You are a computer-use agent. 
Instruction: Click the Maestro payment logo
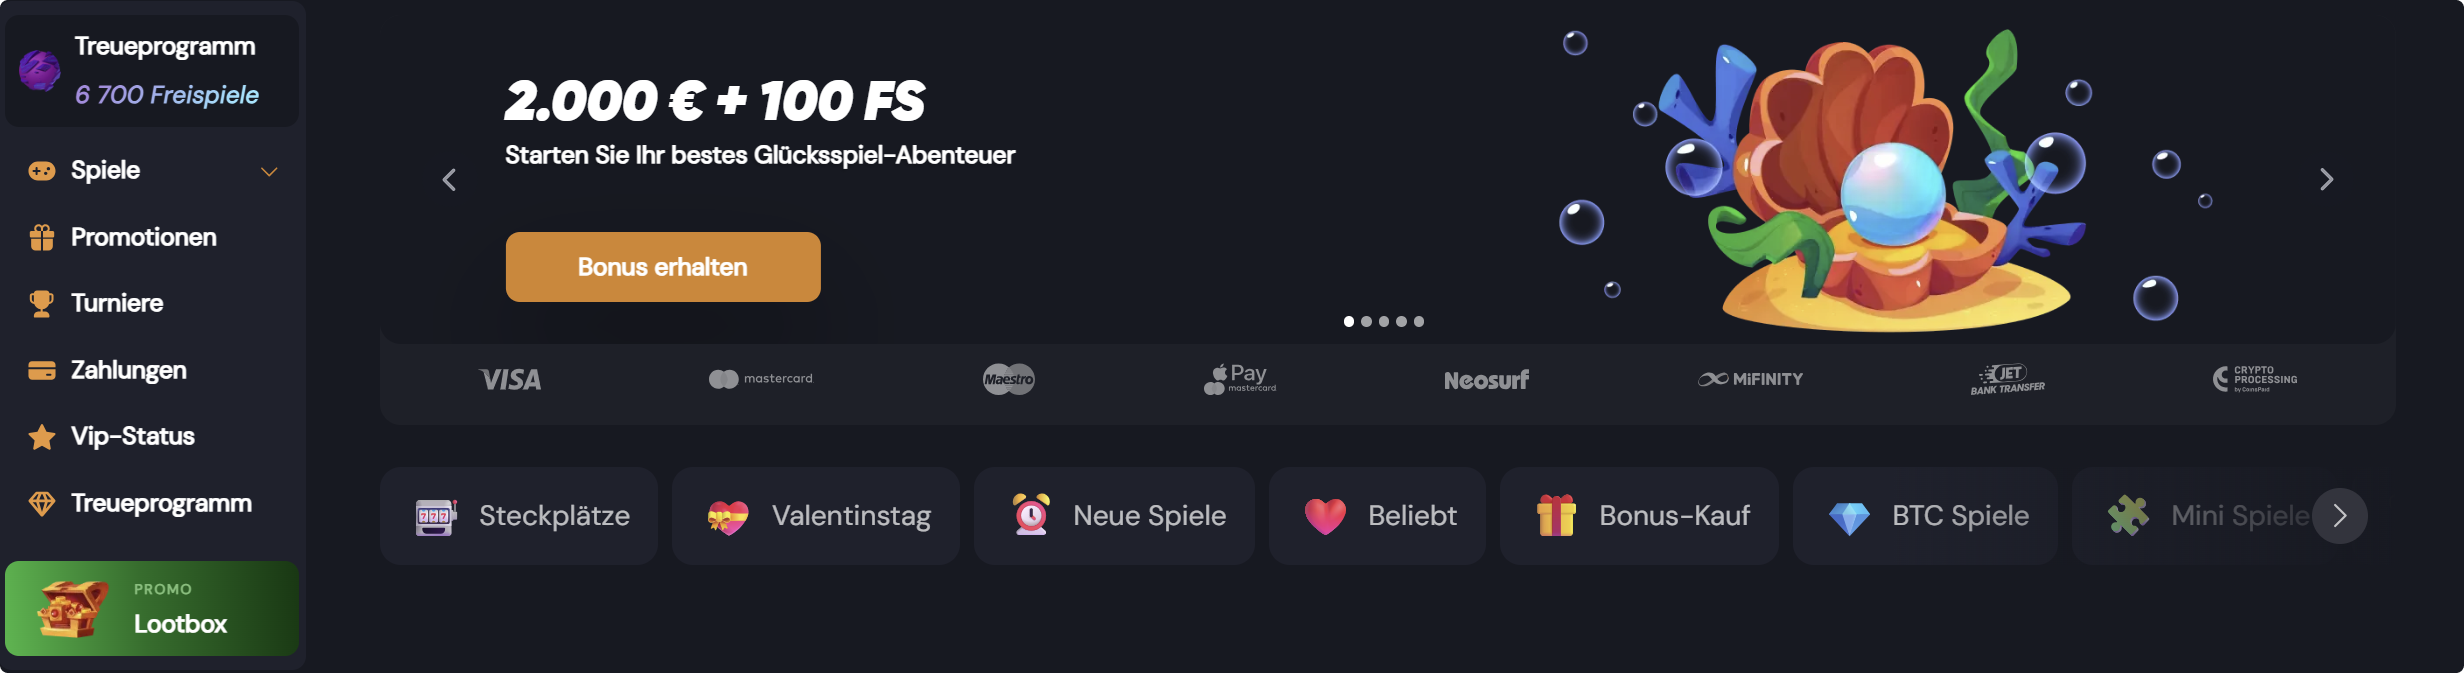1008,379
